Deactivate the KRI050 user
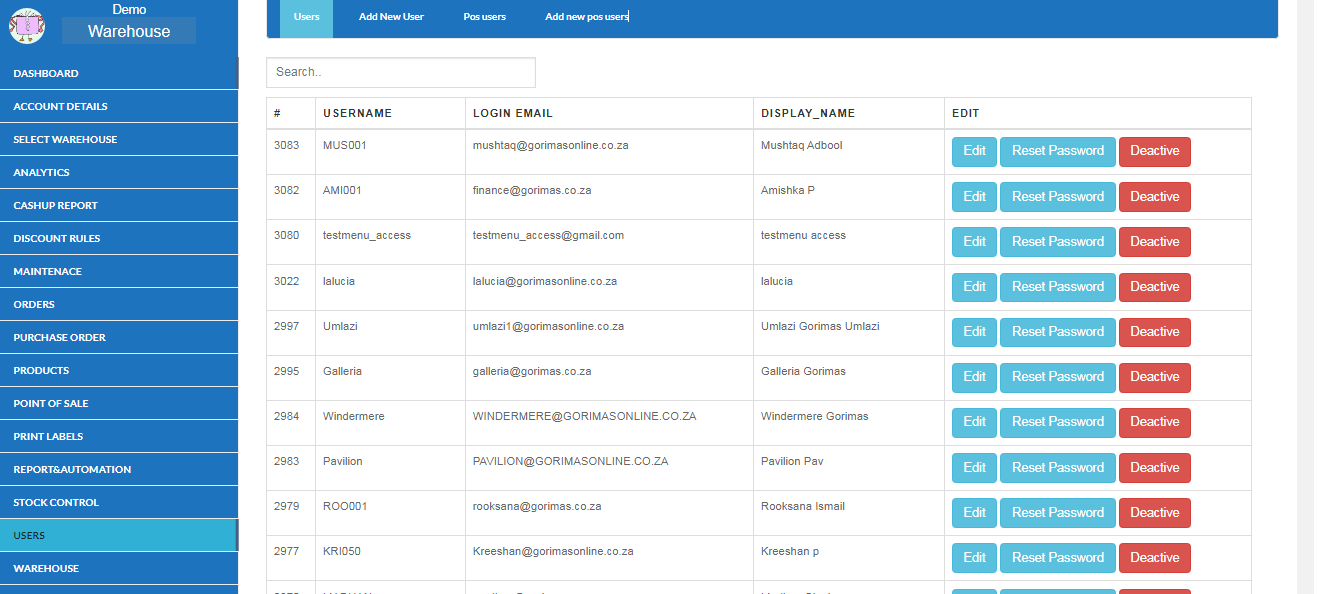 click(x=1154, y=558)
